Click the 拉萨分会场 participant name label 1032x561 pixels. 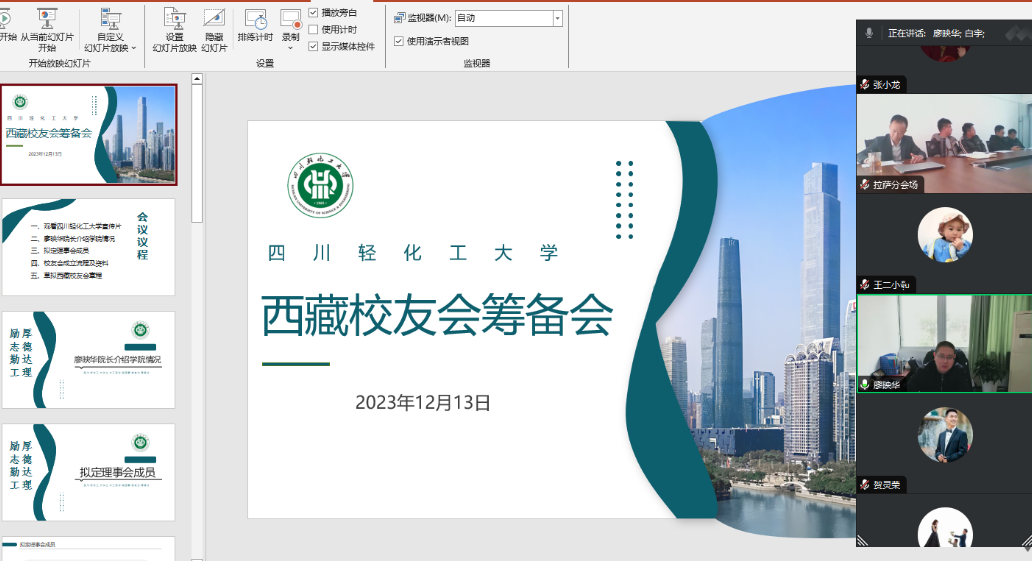(895, 185)
